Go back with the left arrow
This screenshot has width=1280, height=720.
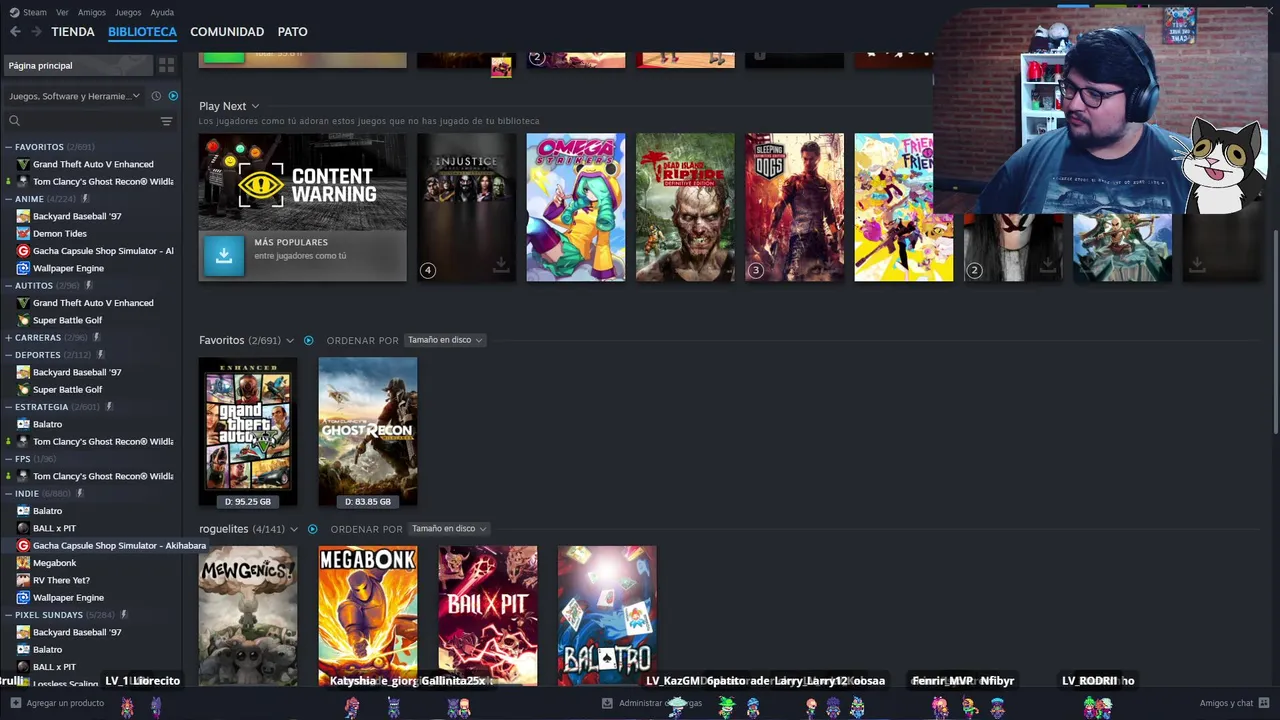[15, 32]
